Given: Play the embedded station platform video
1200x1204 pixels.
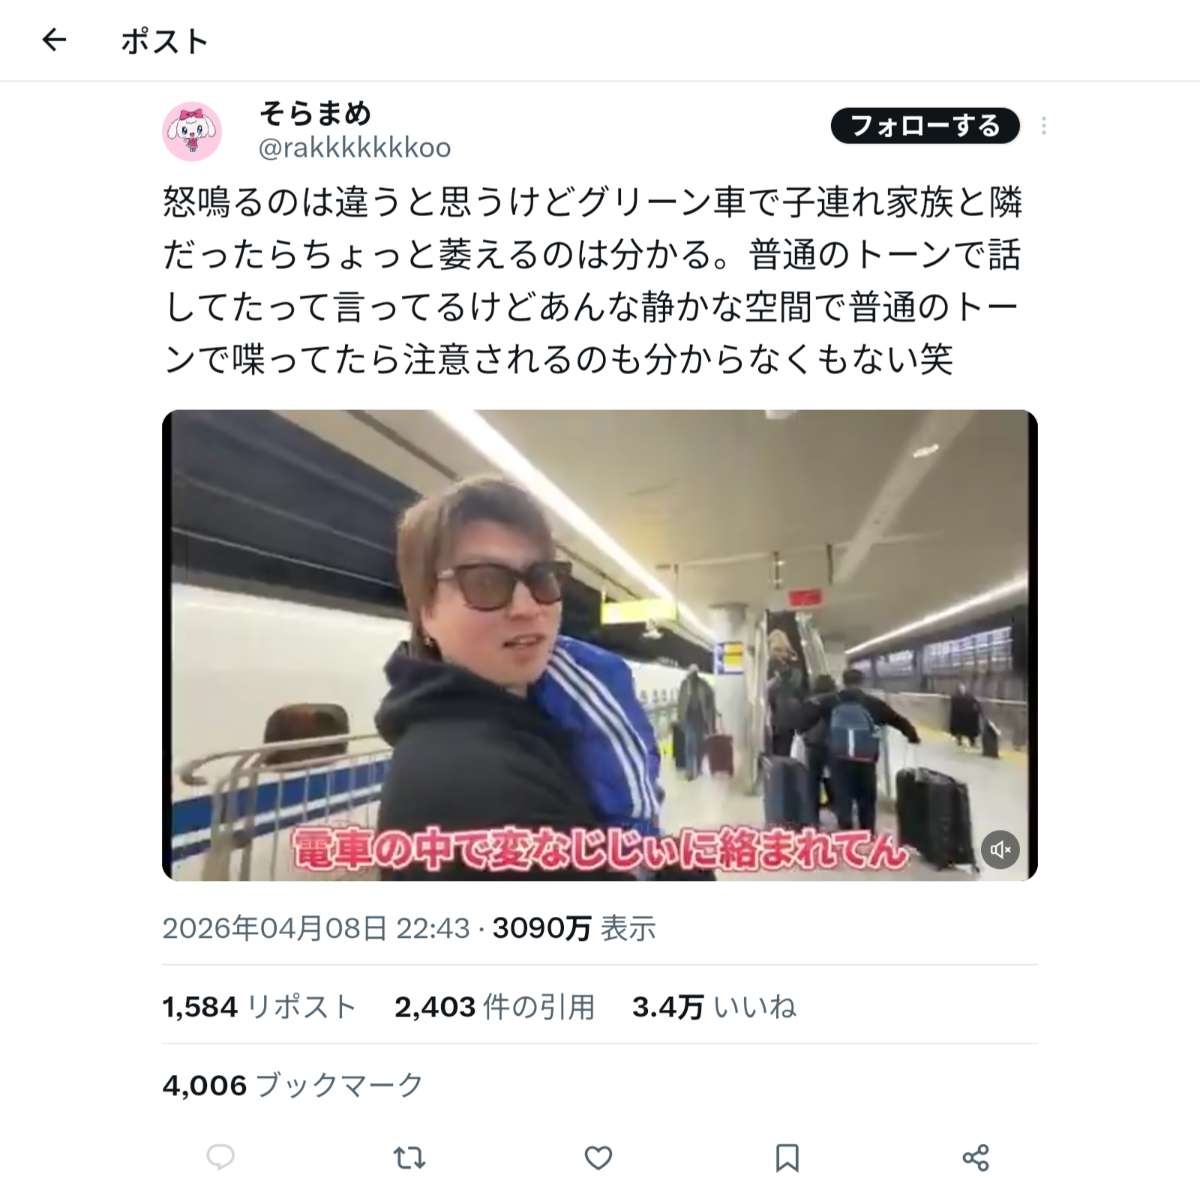Looking at the screenshot, I should click(600, 645).
